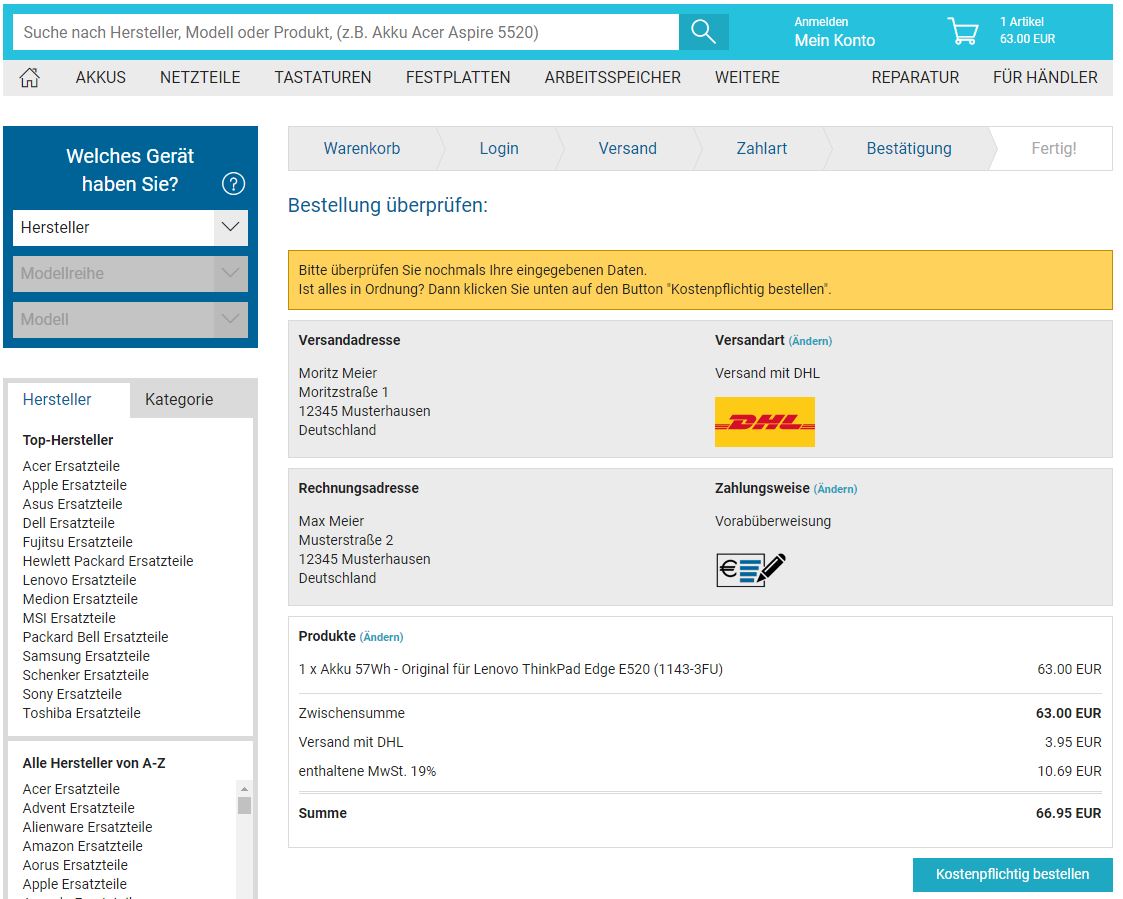Open the WEITERE menu
The height and width of the screenshot is (899, 1123).
click(x=747, y=77)
